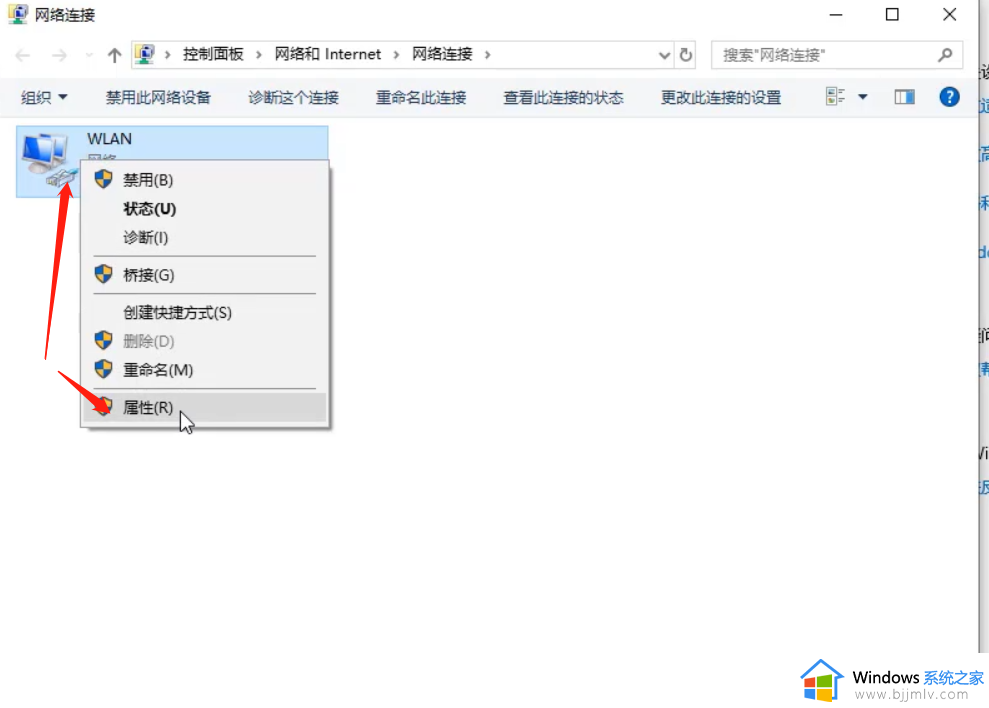Choose 诊断(I) in context menu
The width and height of the screenshot is (989, 708).
[x=204, y=237]
